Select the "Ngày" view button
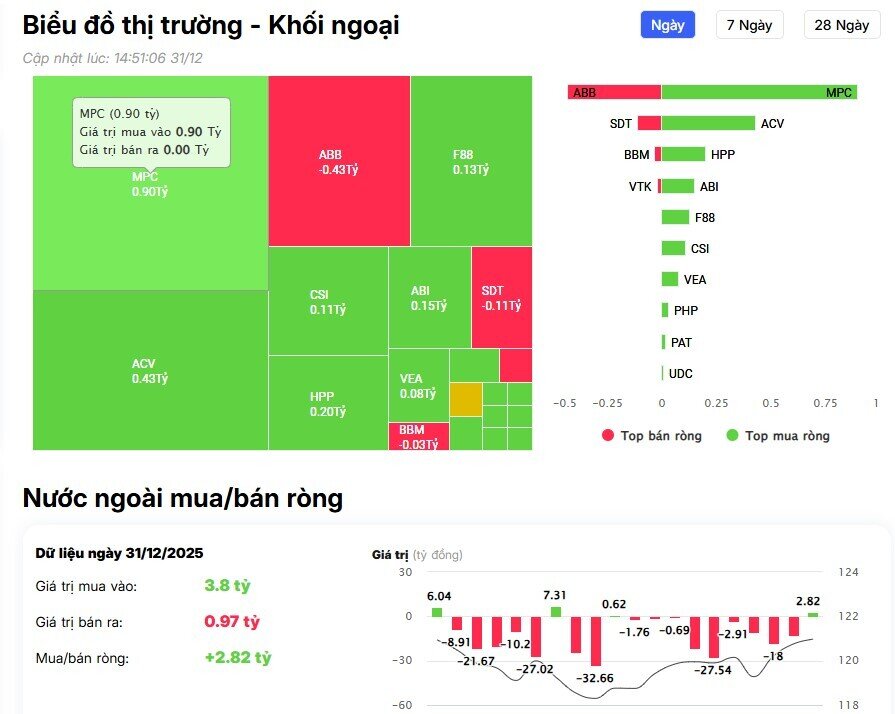The image size is (895, 714). 666,25
